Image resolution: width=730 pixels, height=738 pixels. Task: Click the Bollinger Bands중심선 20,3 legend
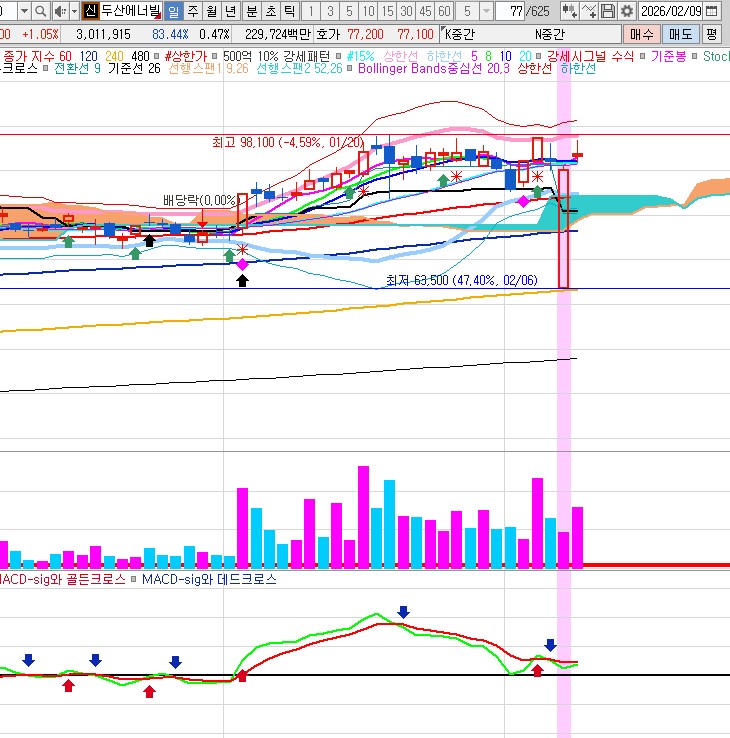click(433, 69)
